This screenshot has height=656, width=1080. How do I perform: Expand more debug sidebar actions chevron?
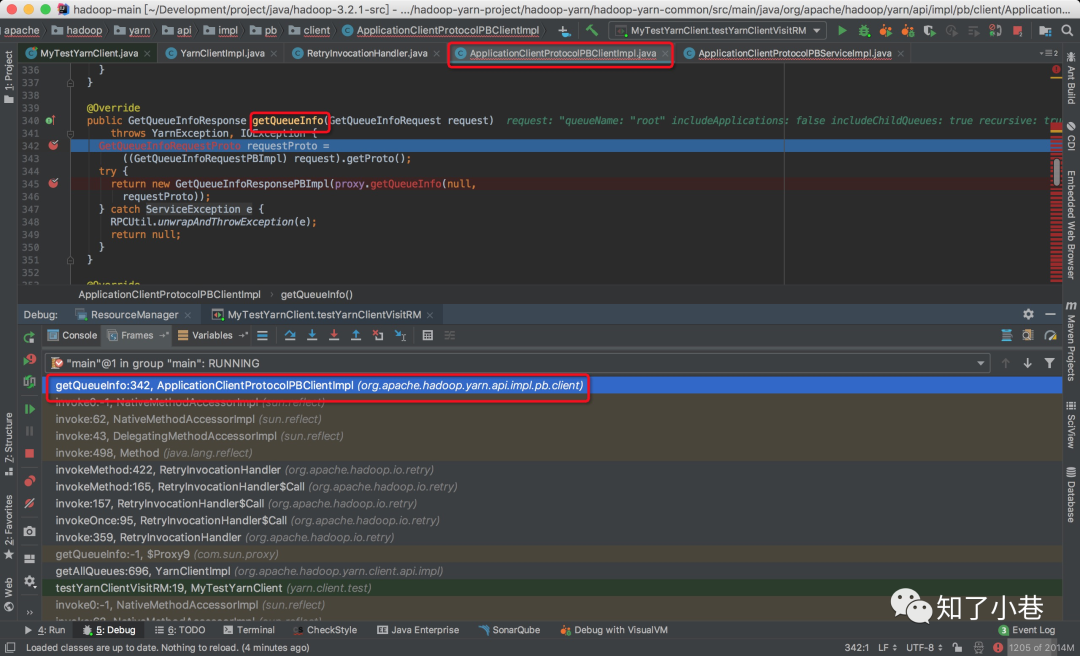[29, 612]
